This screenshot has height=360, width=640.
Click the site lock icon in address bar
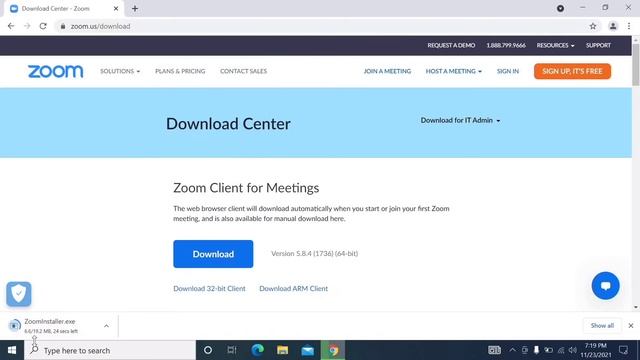(x=62, y=26)
